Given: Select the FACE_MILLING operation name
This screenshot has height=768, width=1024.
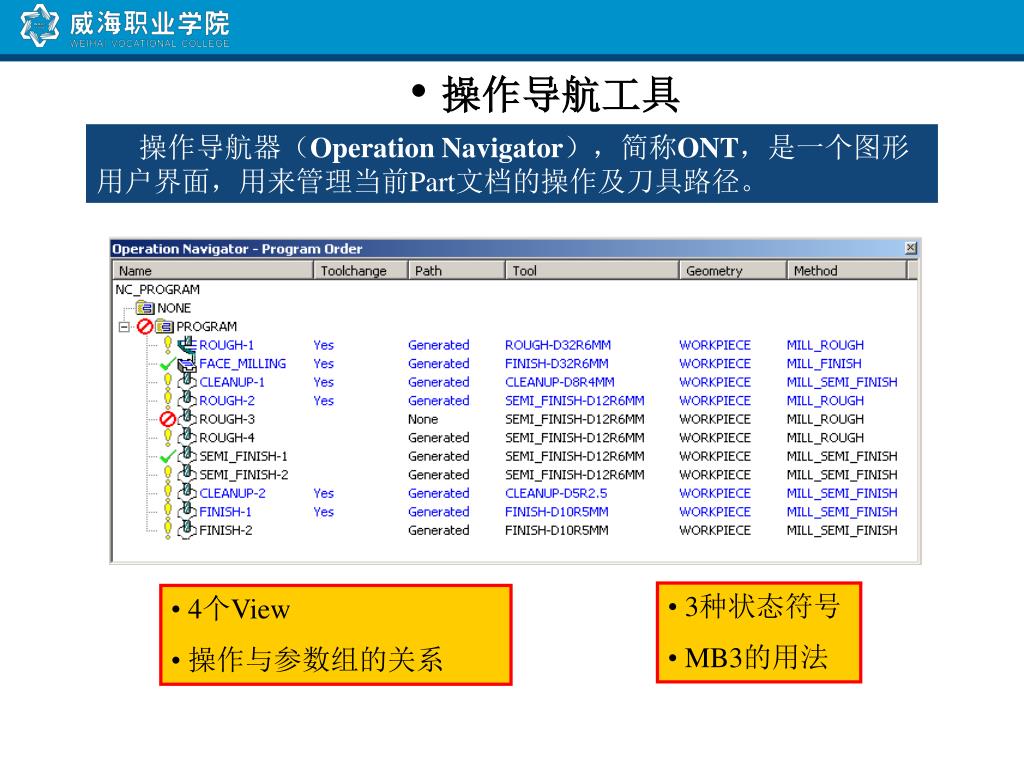Looking at the screenshot, I should (x=242, y=363).
